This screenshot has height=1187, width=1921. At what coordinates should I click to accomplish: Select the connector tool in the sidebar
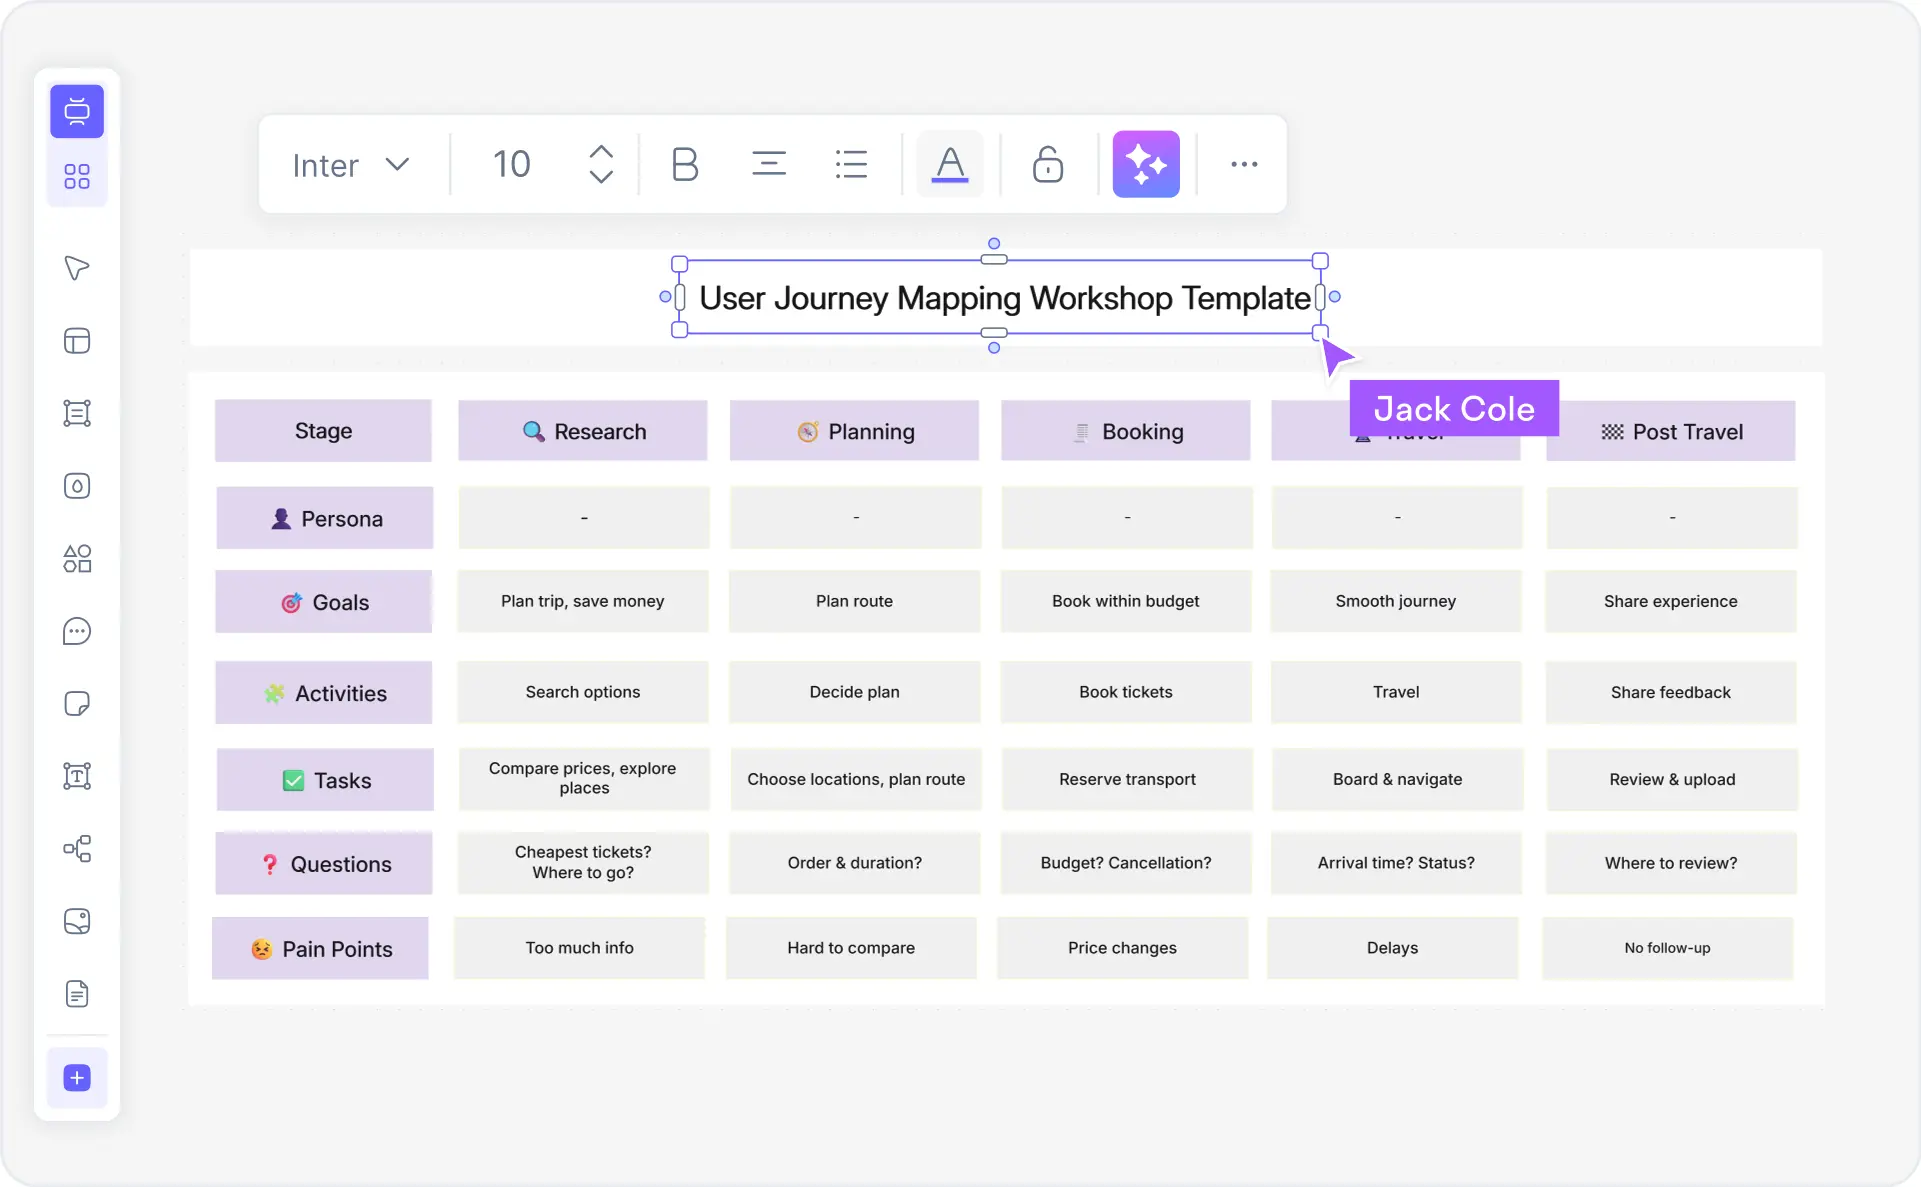(77, 849)
